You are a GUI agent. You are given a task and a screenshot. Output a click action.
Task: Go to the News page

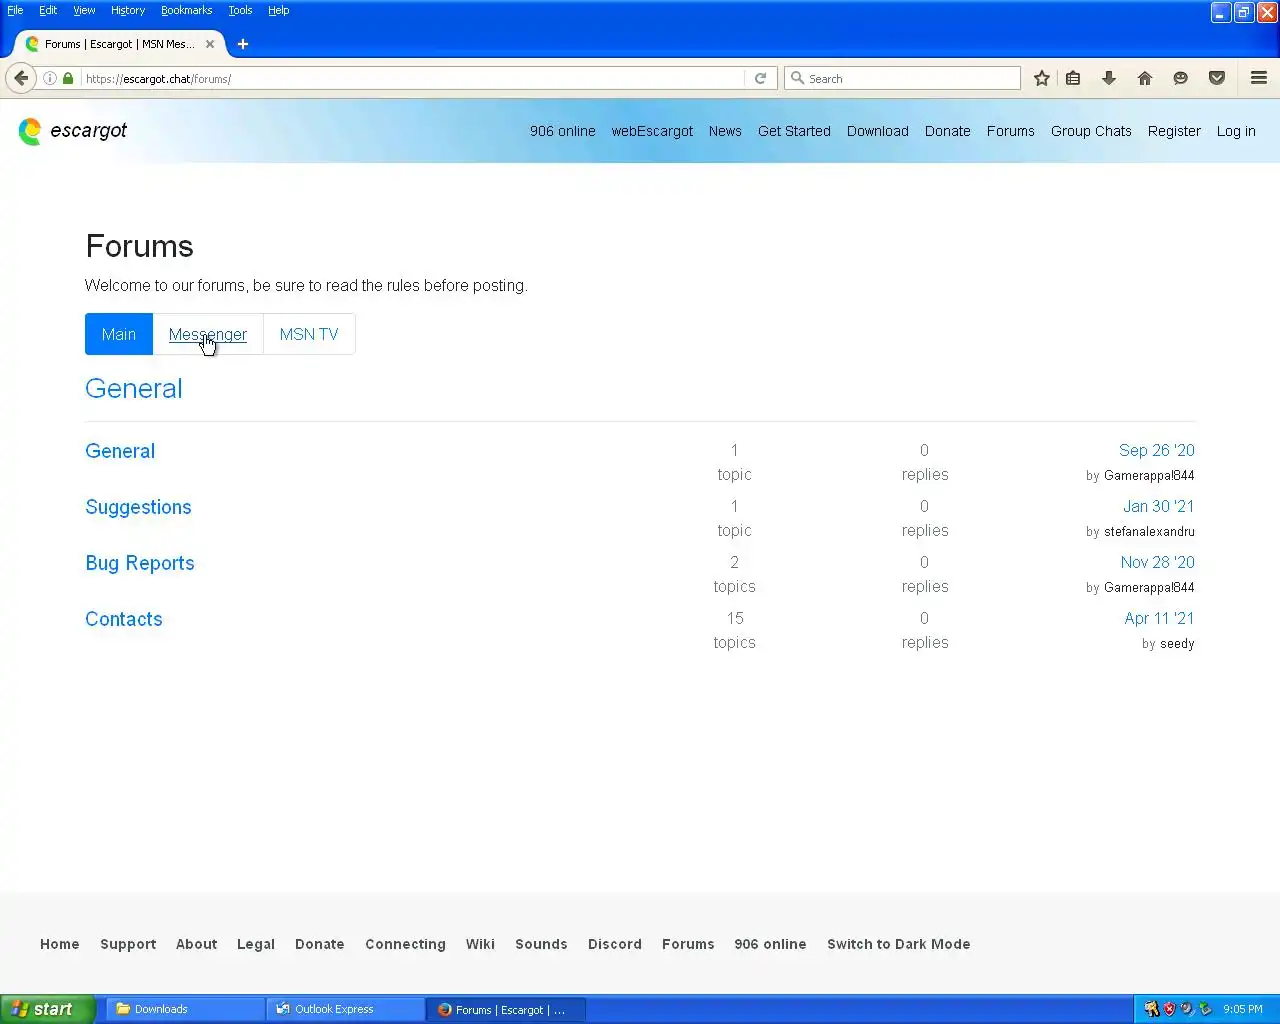(725, 131)
